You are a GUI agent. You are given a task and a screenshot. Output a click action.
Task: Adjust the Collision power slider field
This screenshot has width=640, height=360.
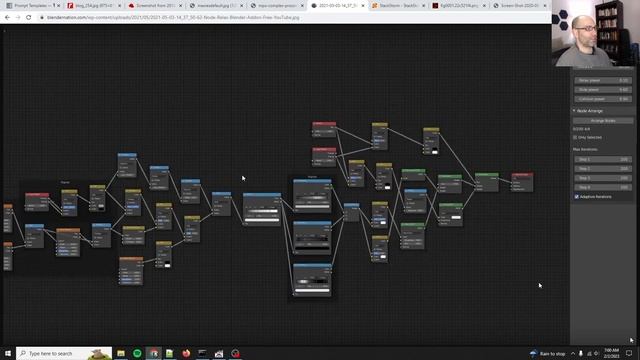[603, 99]
